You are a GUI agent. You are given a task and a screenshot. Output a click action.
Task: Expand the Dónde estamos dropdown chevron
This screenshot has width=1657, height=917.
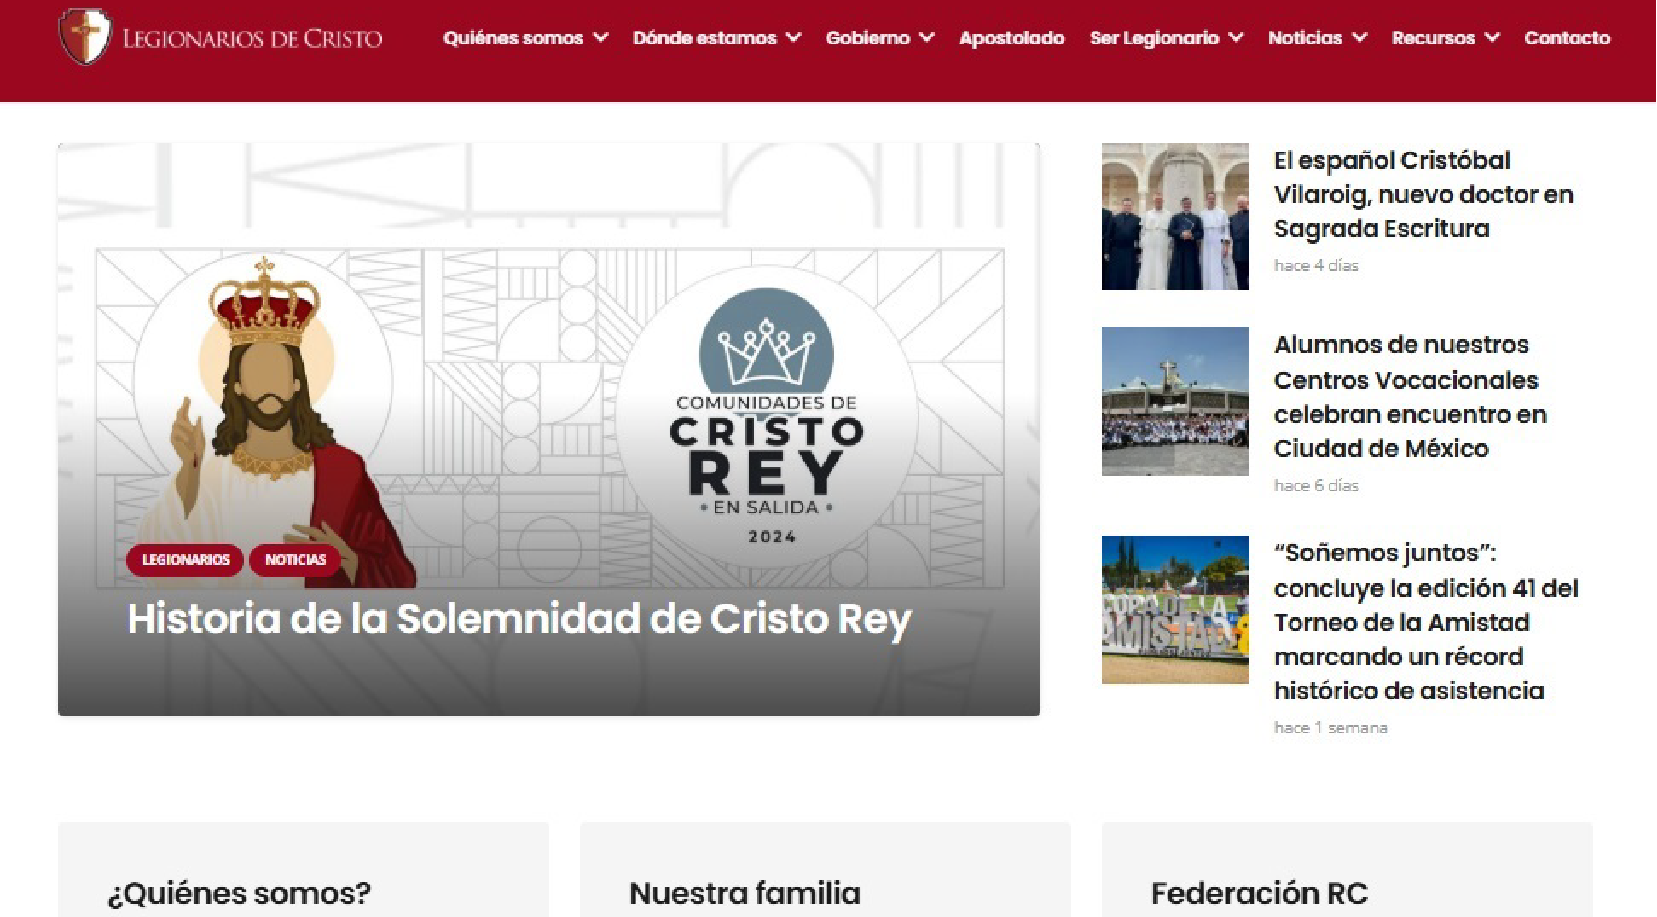794,38
